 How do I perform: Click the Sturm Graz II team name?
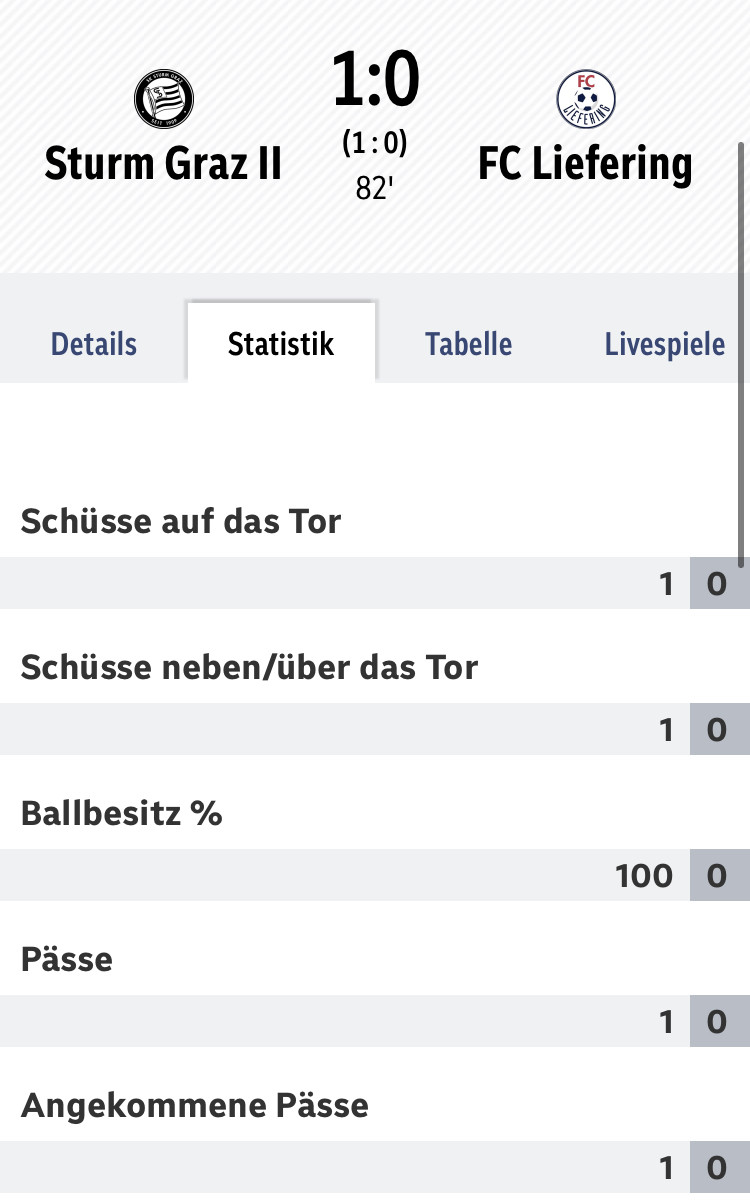coord(164,164)
